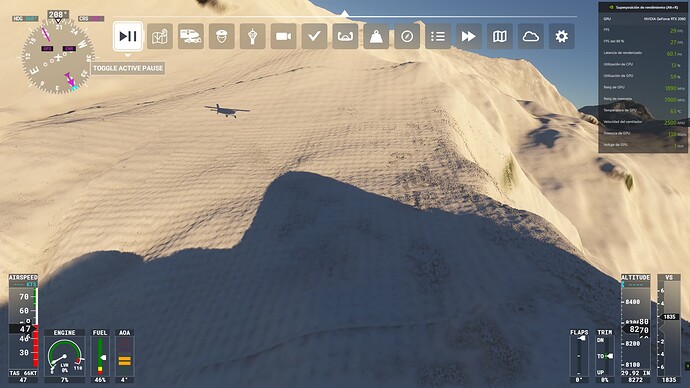Open the yoke basic controls icon
This screenshot has height=388, width=690.
click(345, 36)
